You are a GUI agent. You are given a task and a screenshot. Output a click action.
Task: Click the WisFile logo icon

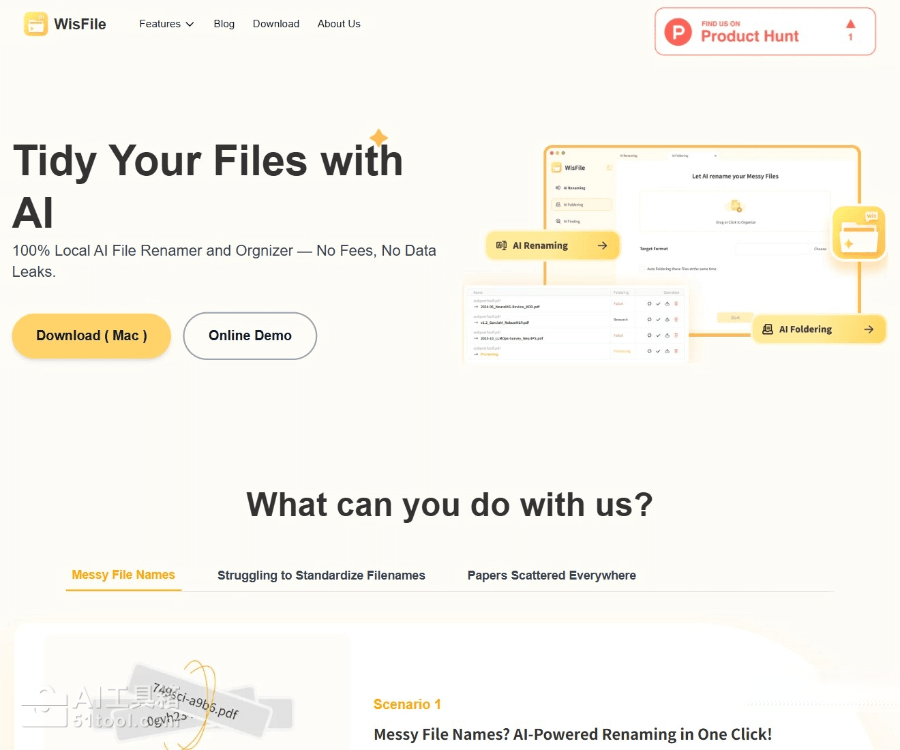(x=36, y=24)
